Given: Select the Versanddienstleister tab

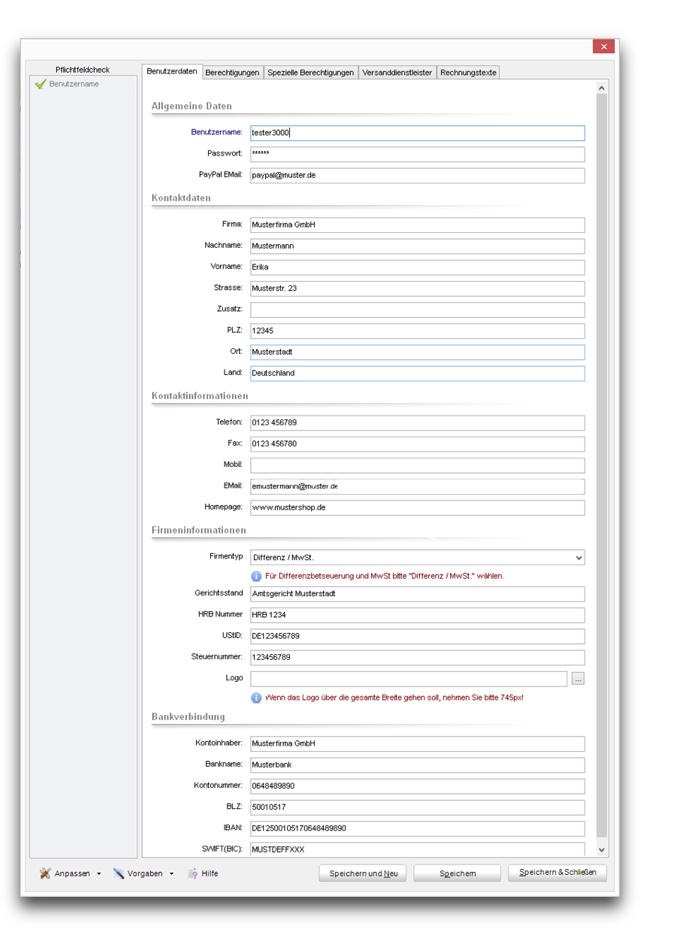Looking at the screenshot, I should point(397,73).
